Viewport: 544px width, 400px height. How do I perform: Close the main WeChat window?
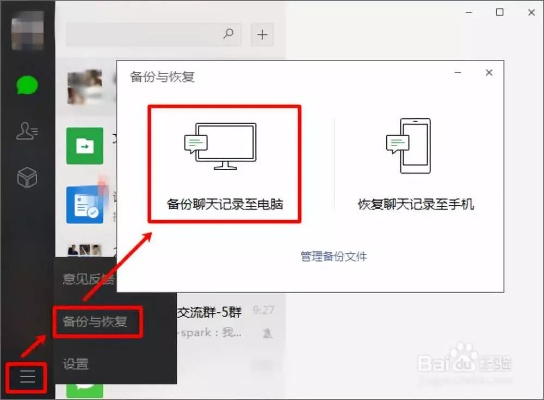tap(531, 12)
